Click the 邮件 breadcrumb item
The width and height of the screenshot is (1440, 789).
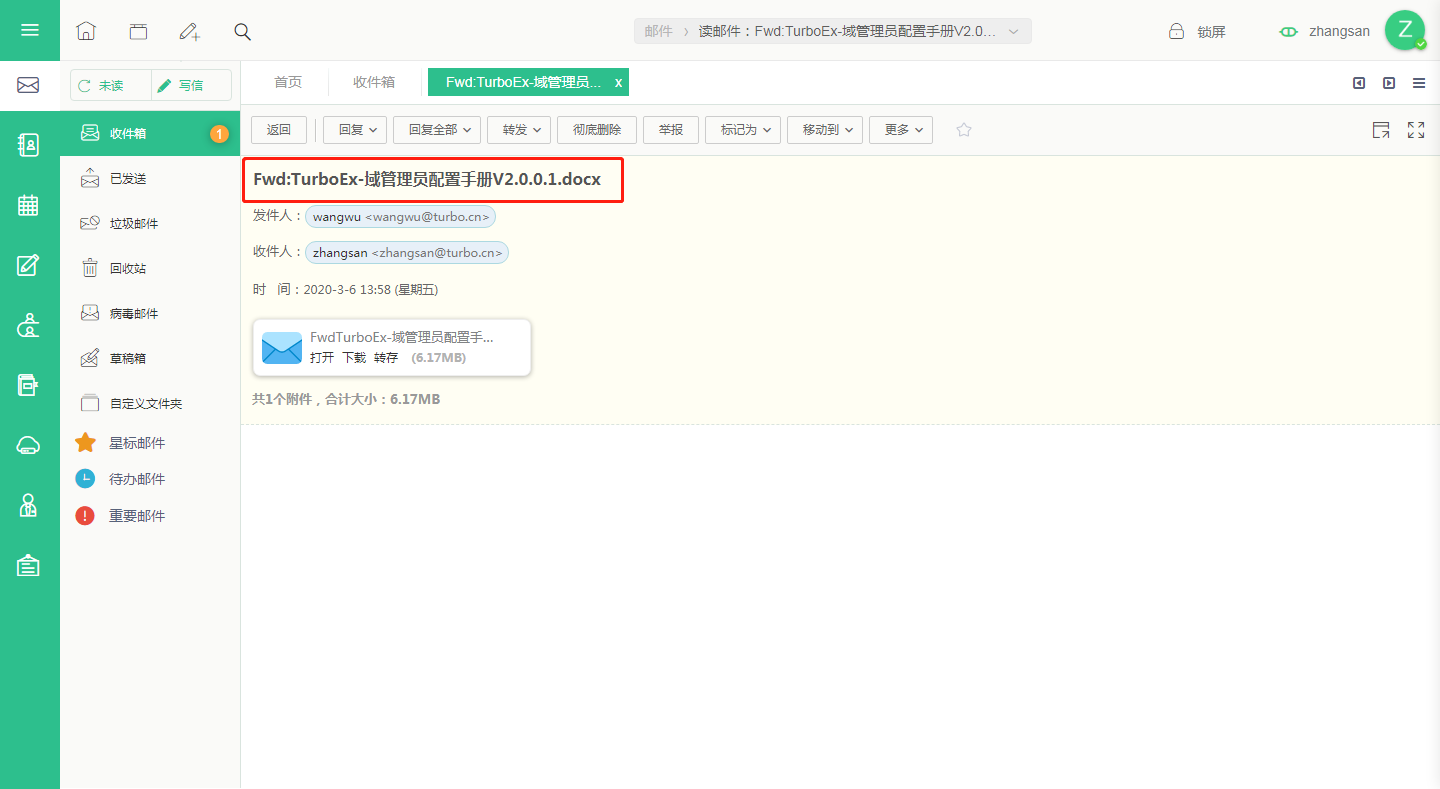tap(659, 32)
